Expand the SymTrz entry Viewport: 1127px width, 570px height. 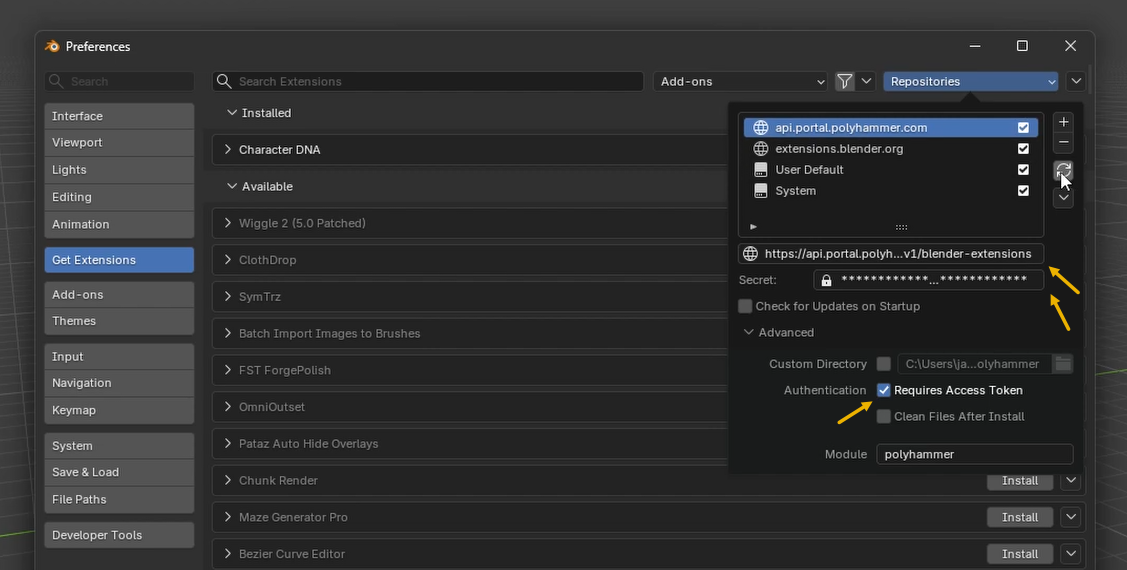pyautogui.click(x=228, y=296)
